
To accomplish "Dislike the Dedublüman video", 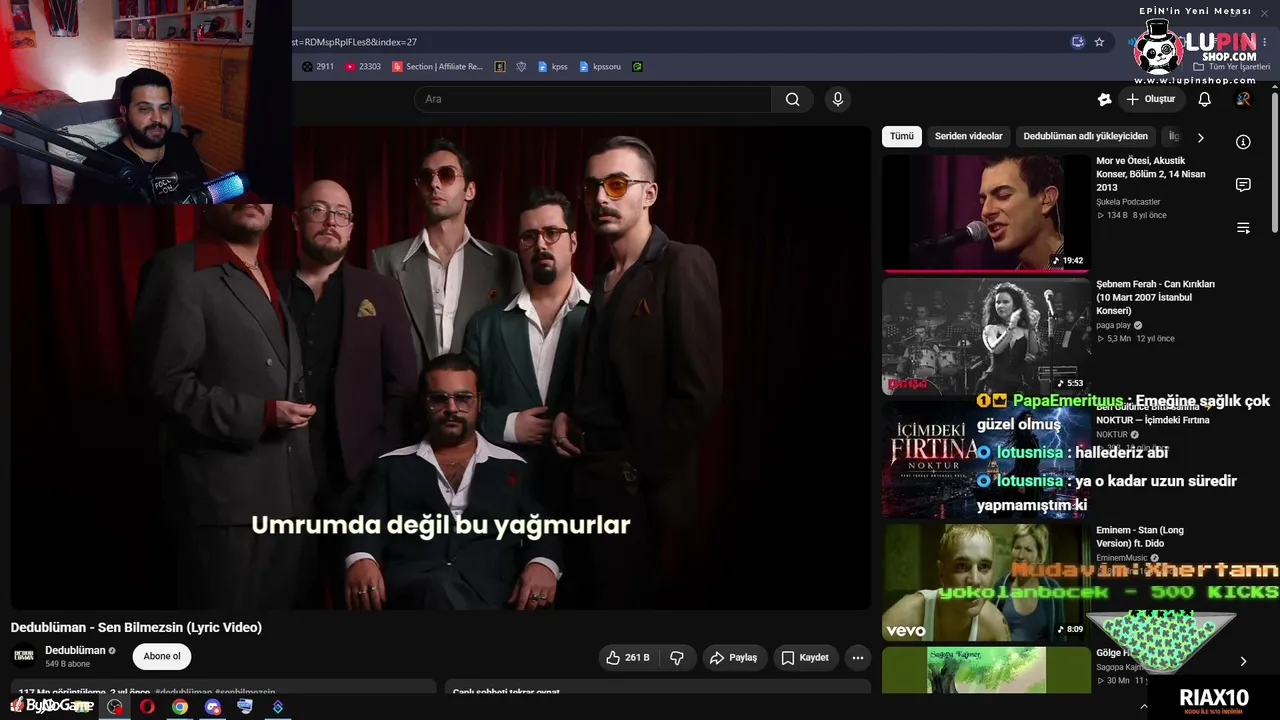I will 677,657.
